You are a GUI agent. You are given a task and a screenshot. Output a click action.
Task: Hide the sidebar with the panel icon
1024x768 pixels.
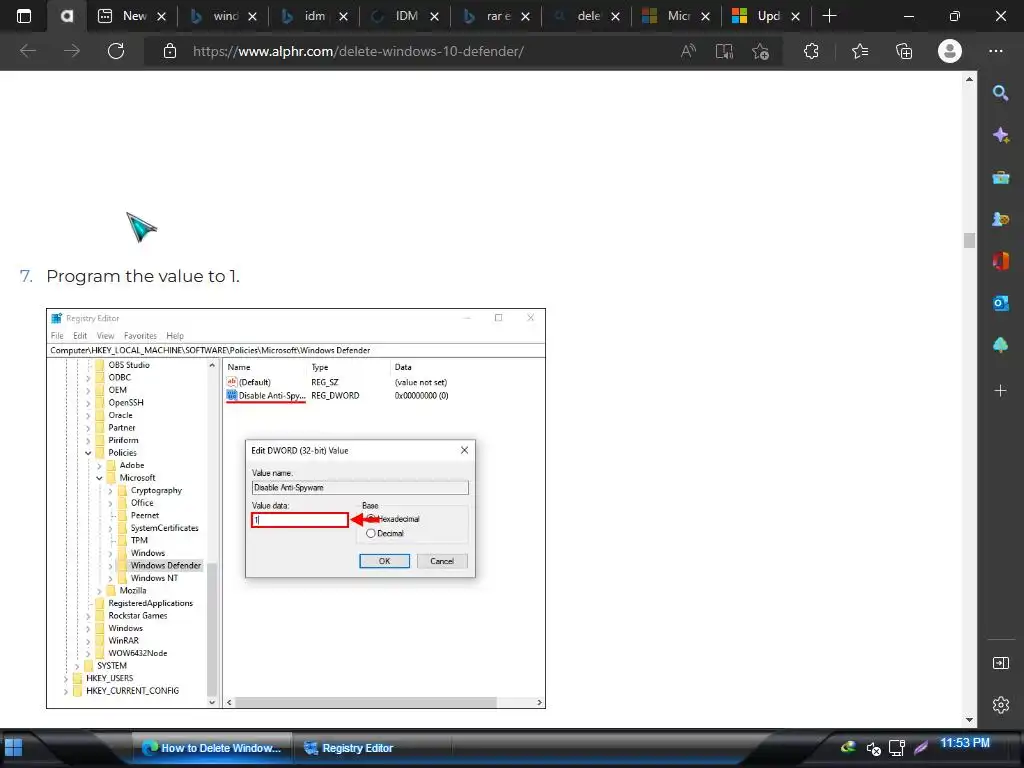[x=1000, y=663]
